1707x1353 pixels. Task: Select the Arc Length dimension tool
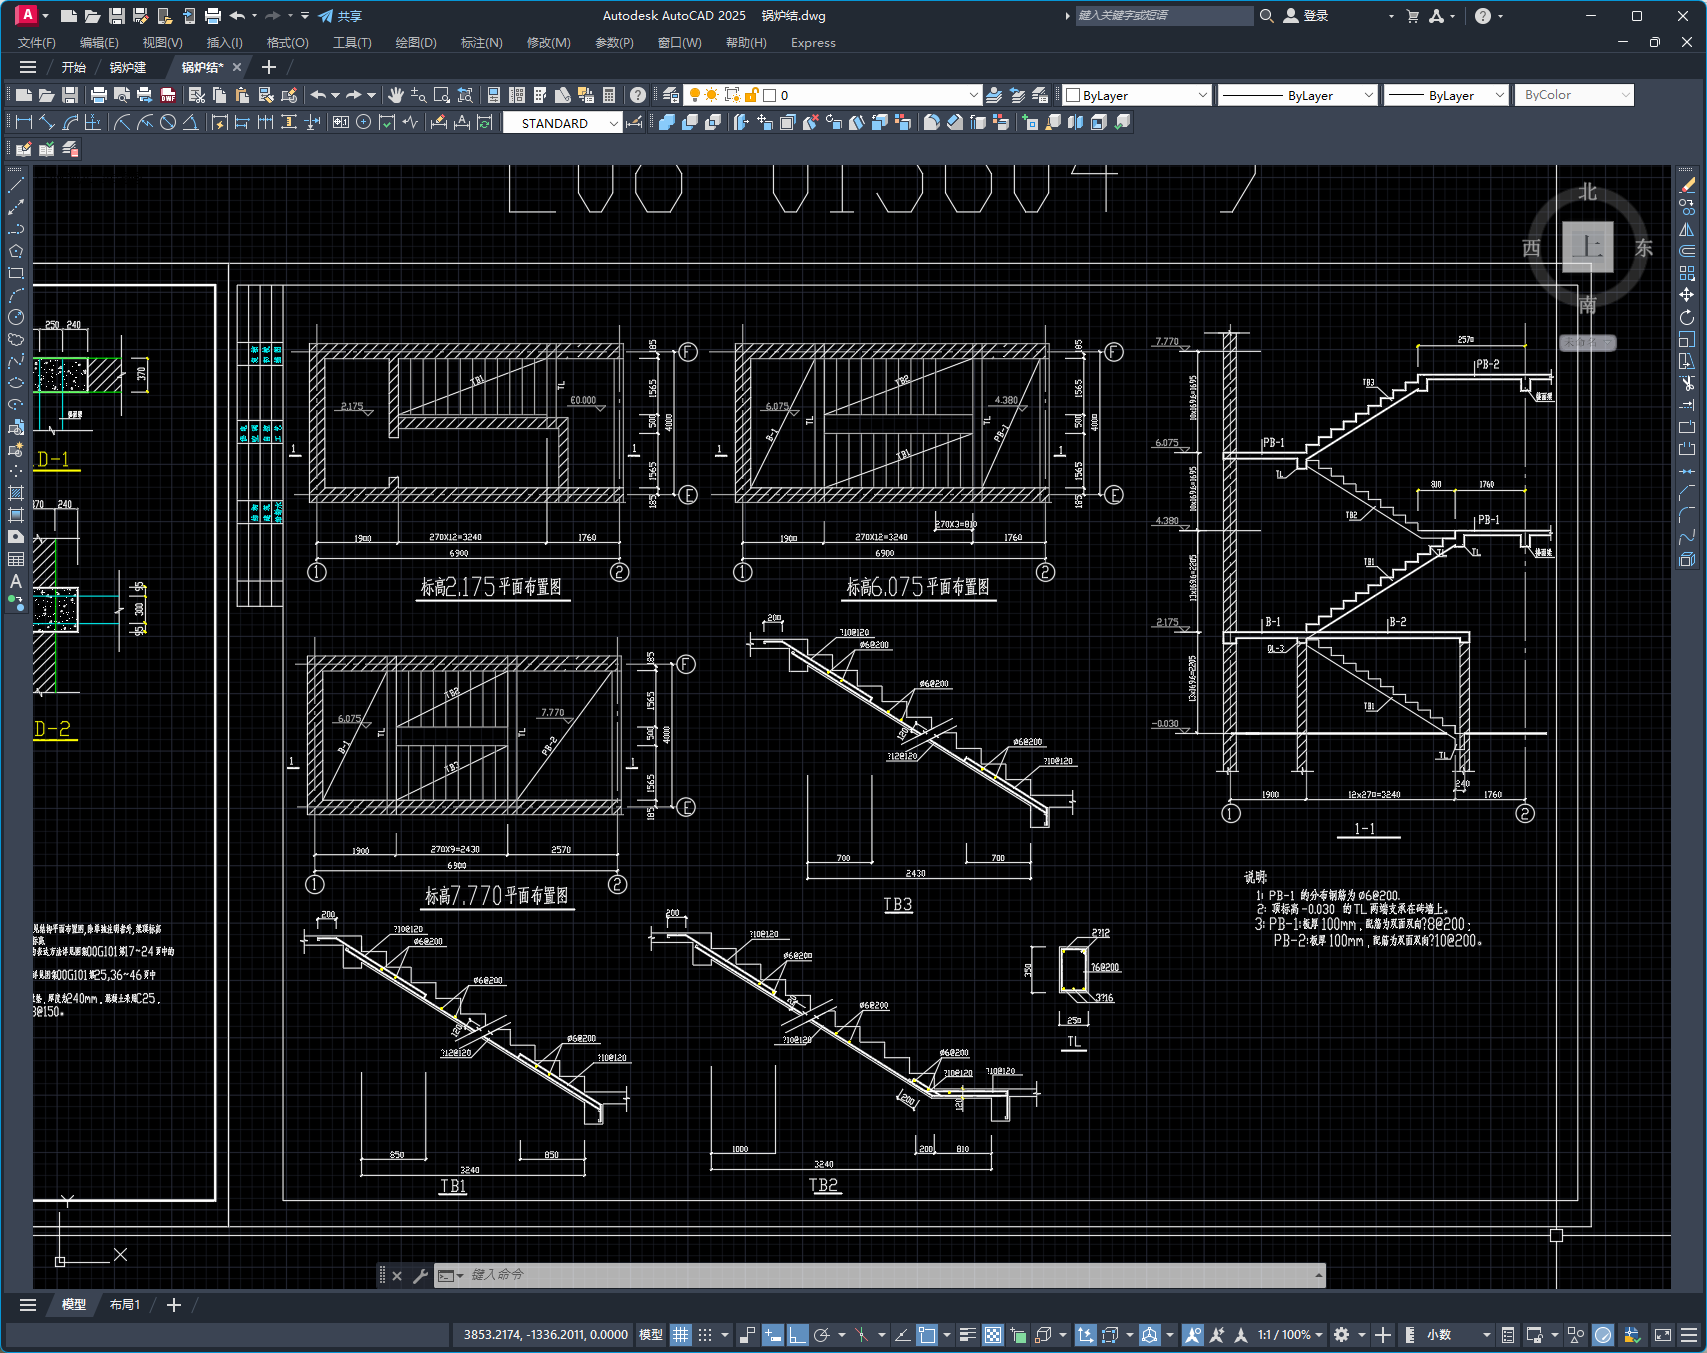[x=70, y=122]
